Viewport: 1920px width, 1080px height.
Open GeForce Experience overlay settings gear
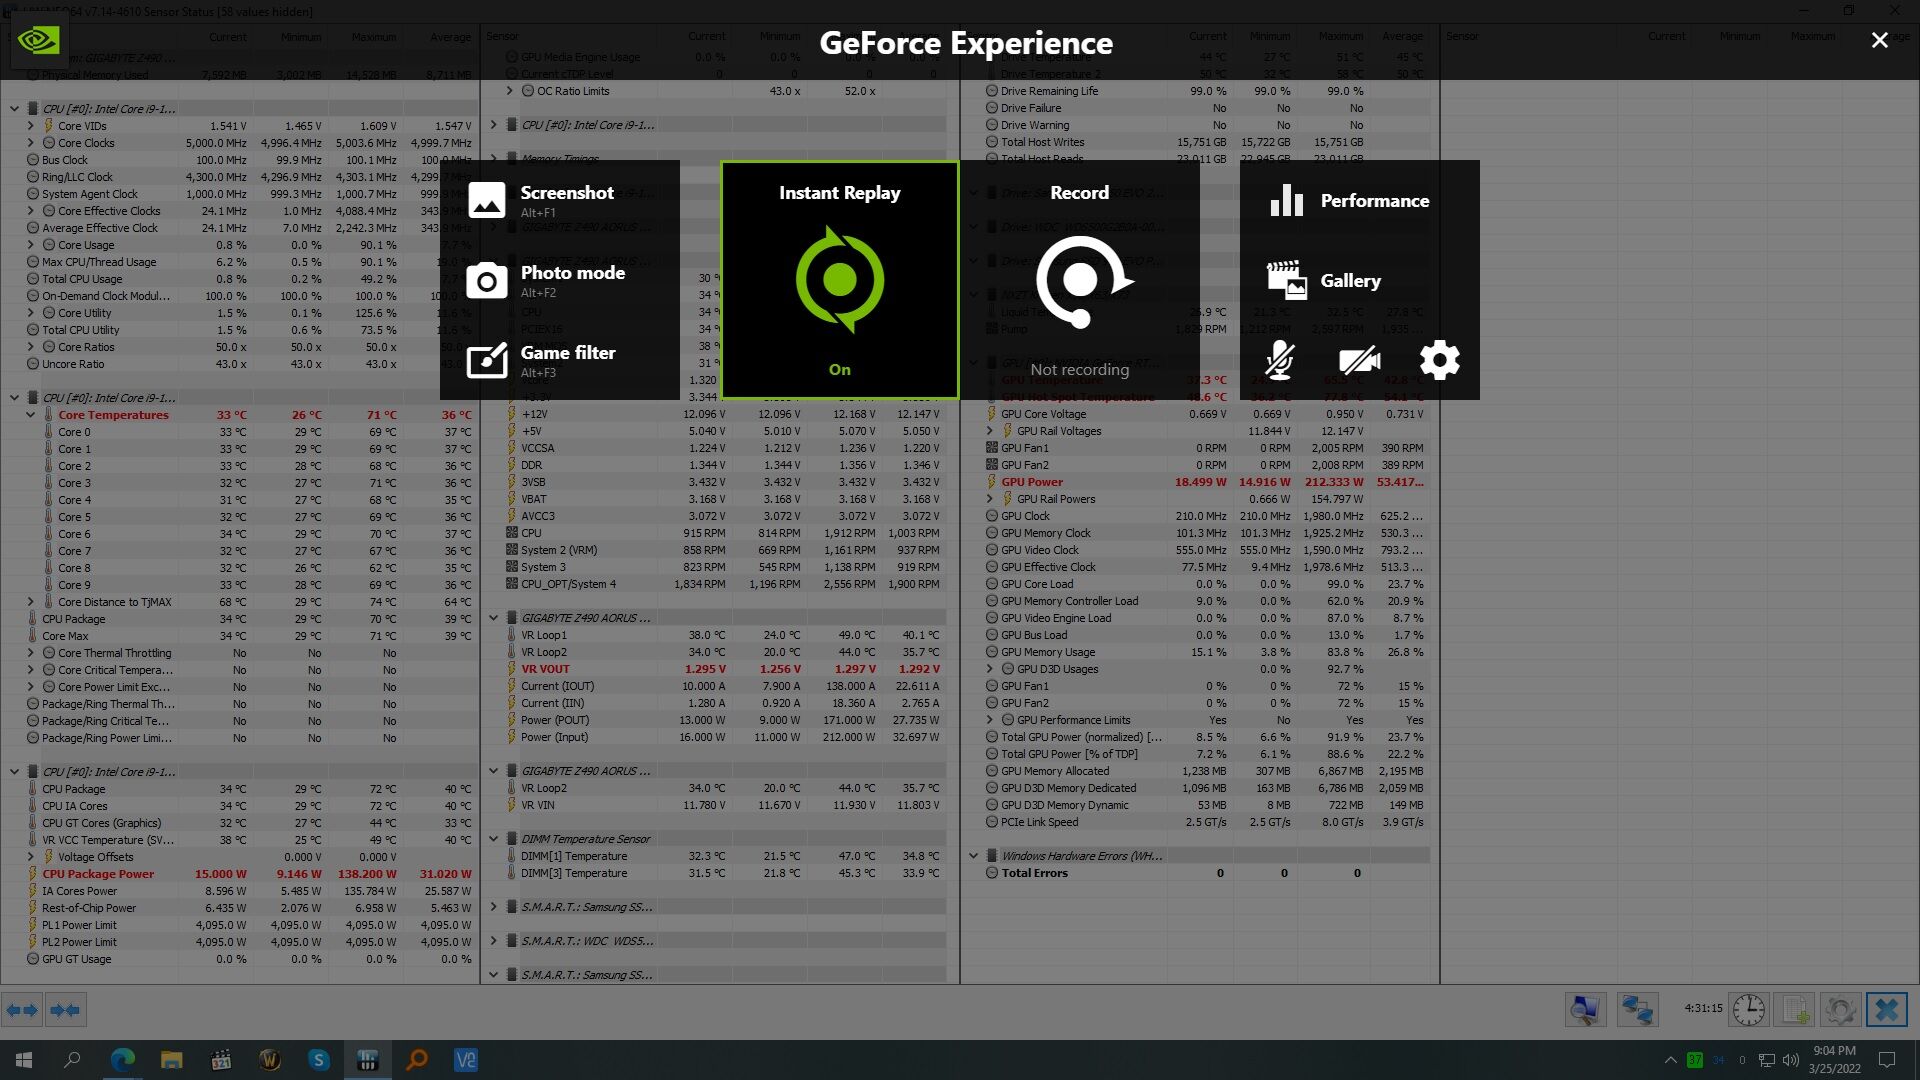(x=1440, y=360)
